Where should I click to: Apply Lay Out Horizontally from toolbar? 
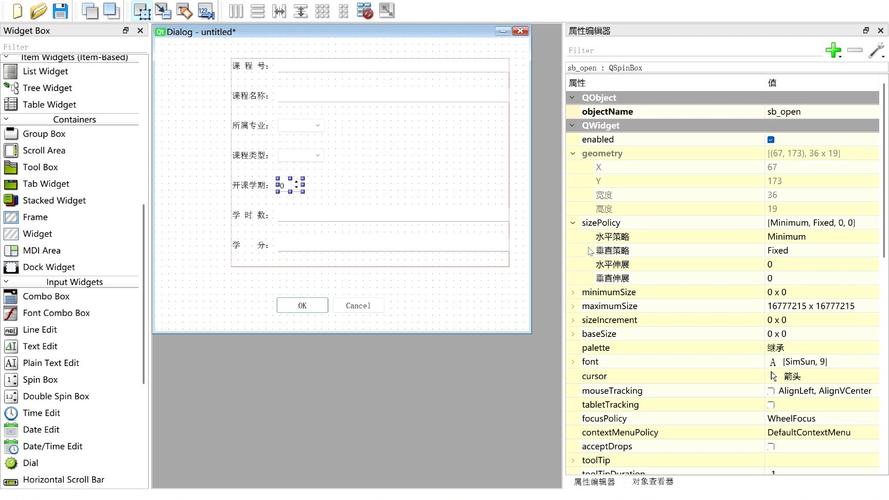pyautogui.click(x=236, y=11)
